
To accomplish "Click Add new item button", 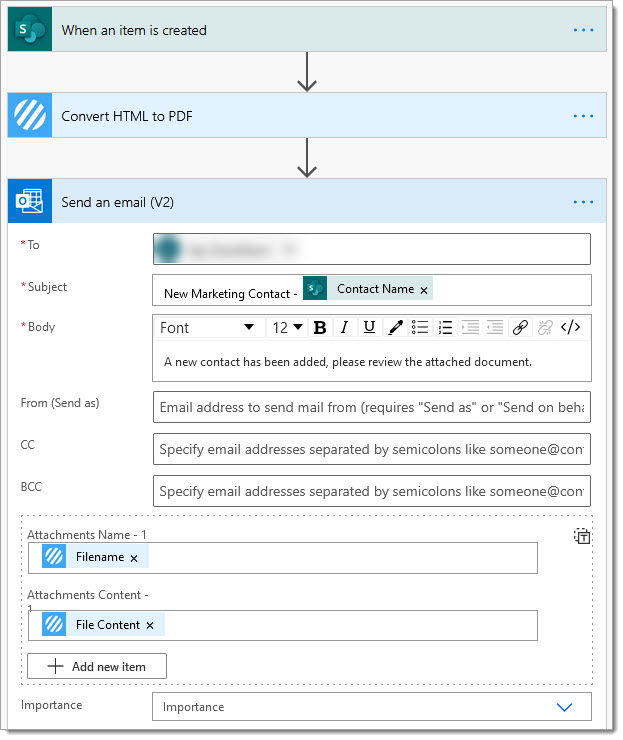I will pyautogui.click(x=97, y=666).
